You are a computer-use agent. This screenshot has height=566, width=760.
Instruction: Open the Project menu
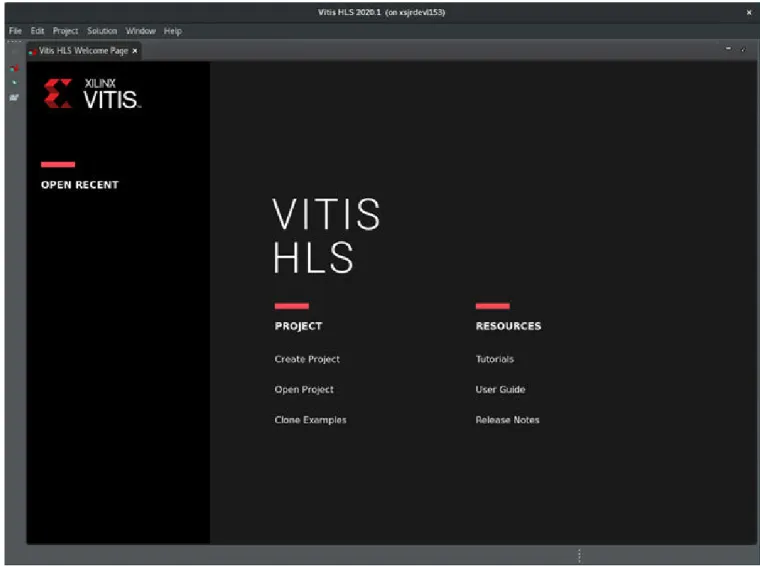[x=65, y=31]
